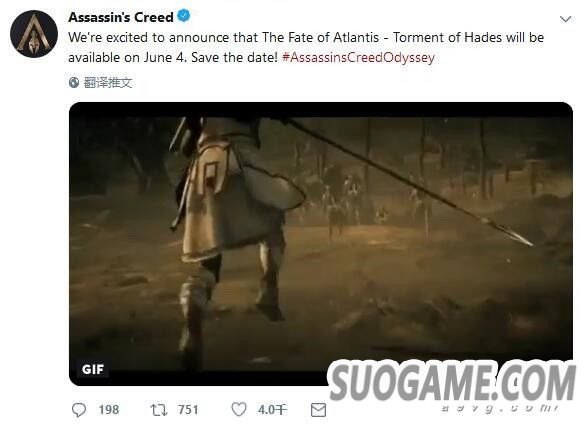The height and width of the screenshot is (425, 585).
Task: Click the Assassin's Creed profile avatar
Action: click(x=34, y=34)
